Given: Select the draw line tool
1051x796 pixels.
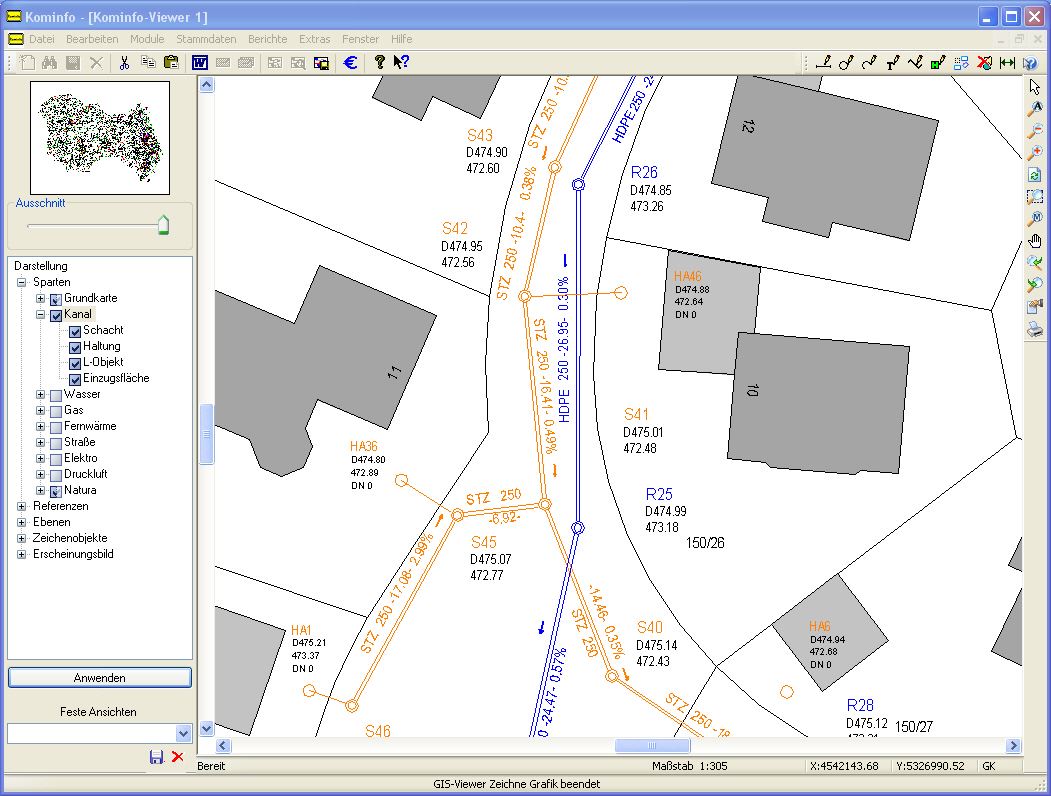Looking at the screenshot, I should point(823,62).
